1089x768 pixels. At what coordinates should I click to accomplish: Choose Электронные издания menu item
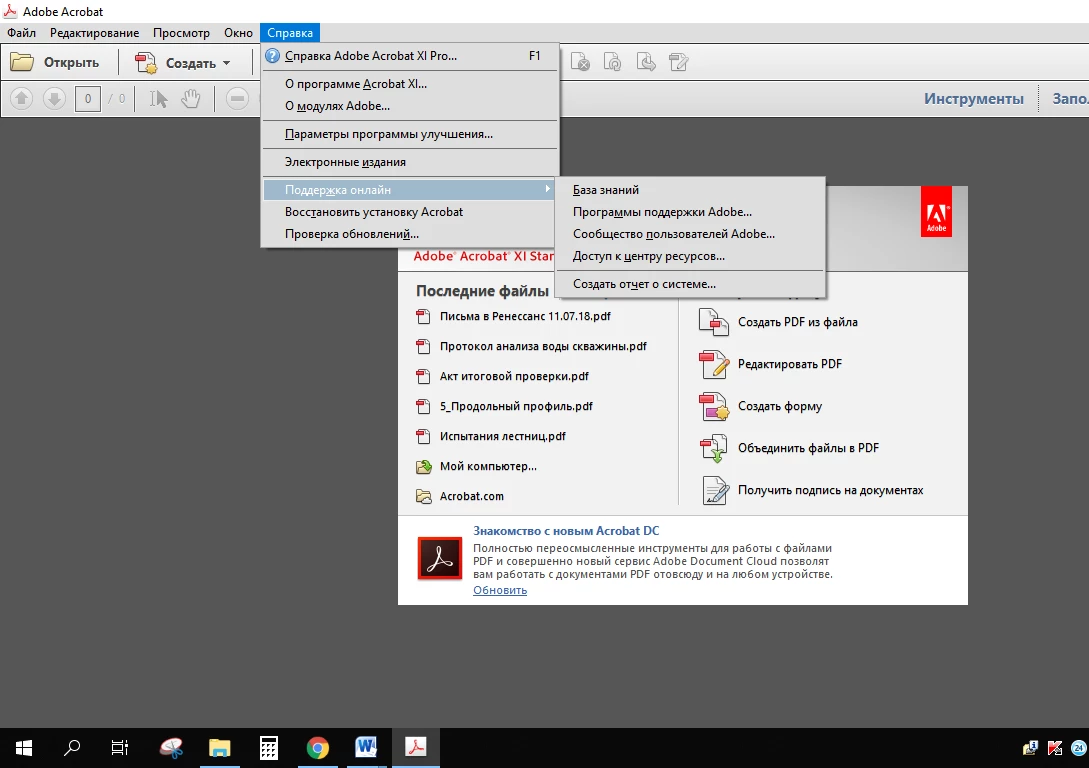[x=410, y=162]
